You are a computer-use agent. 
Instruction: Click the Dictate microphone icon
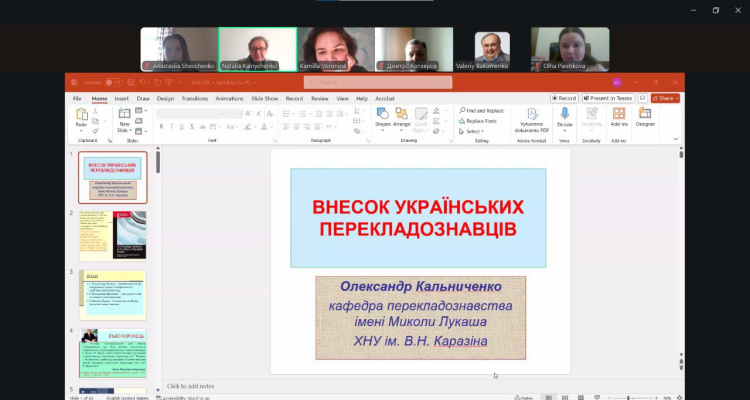(564, 113)
